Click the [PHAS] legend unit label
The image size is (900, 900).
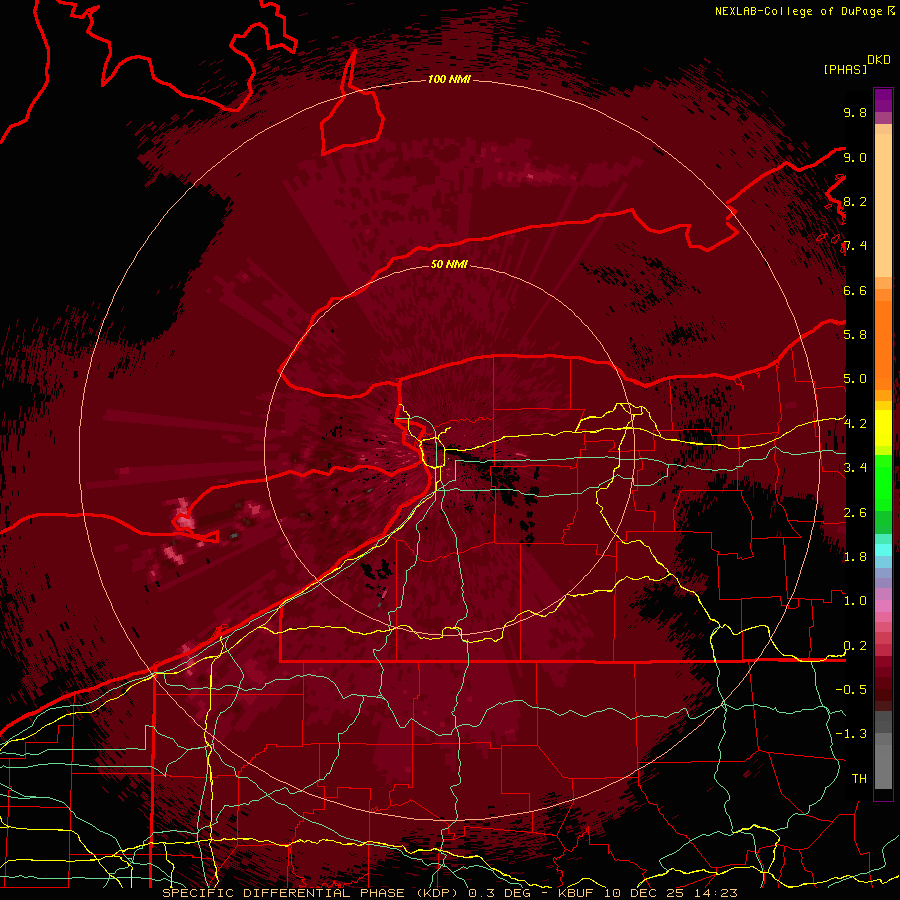point(845,69)
